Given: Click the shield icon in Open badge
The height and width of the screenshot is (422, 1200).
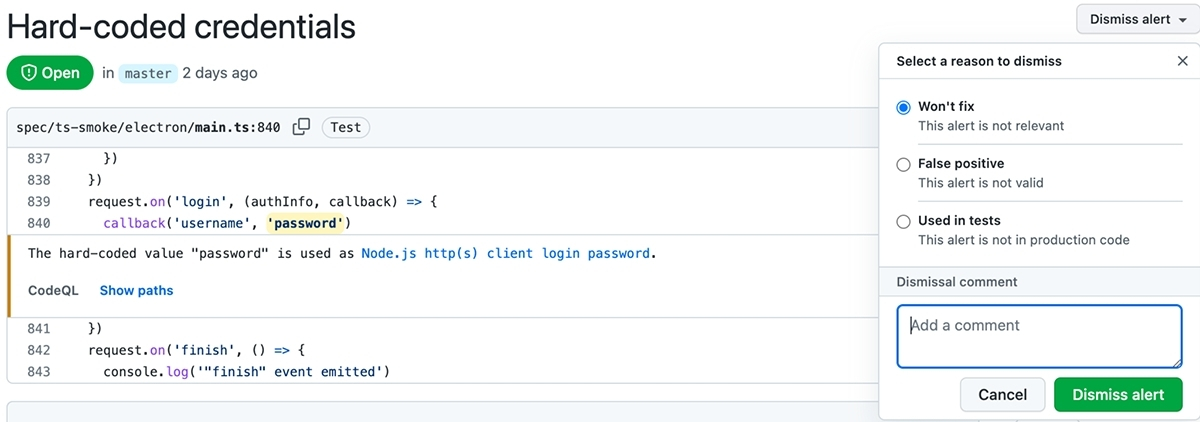Looking at the screenshot, I should pyautogui.click(x=29, y=73).
